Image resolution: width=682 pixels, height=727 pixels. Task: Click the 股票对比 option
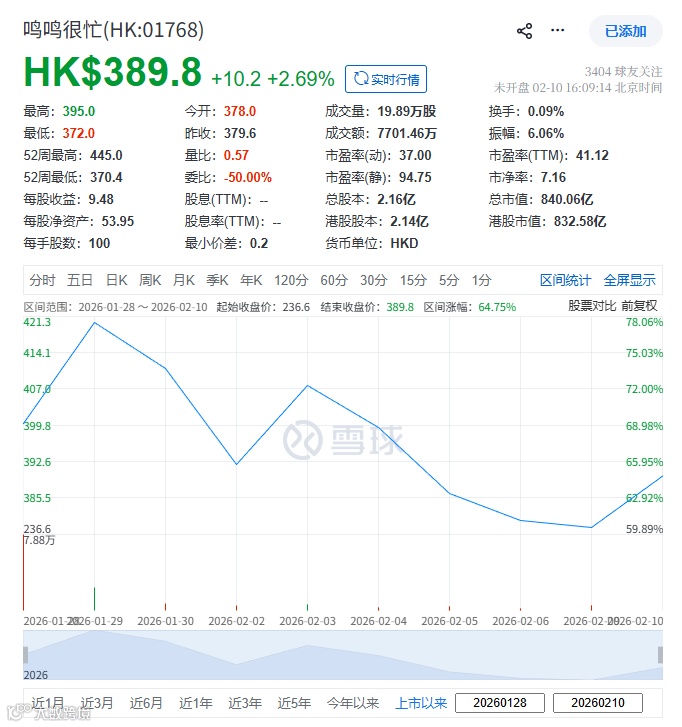[x=592, y=306]
